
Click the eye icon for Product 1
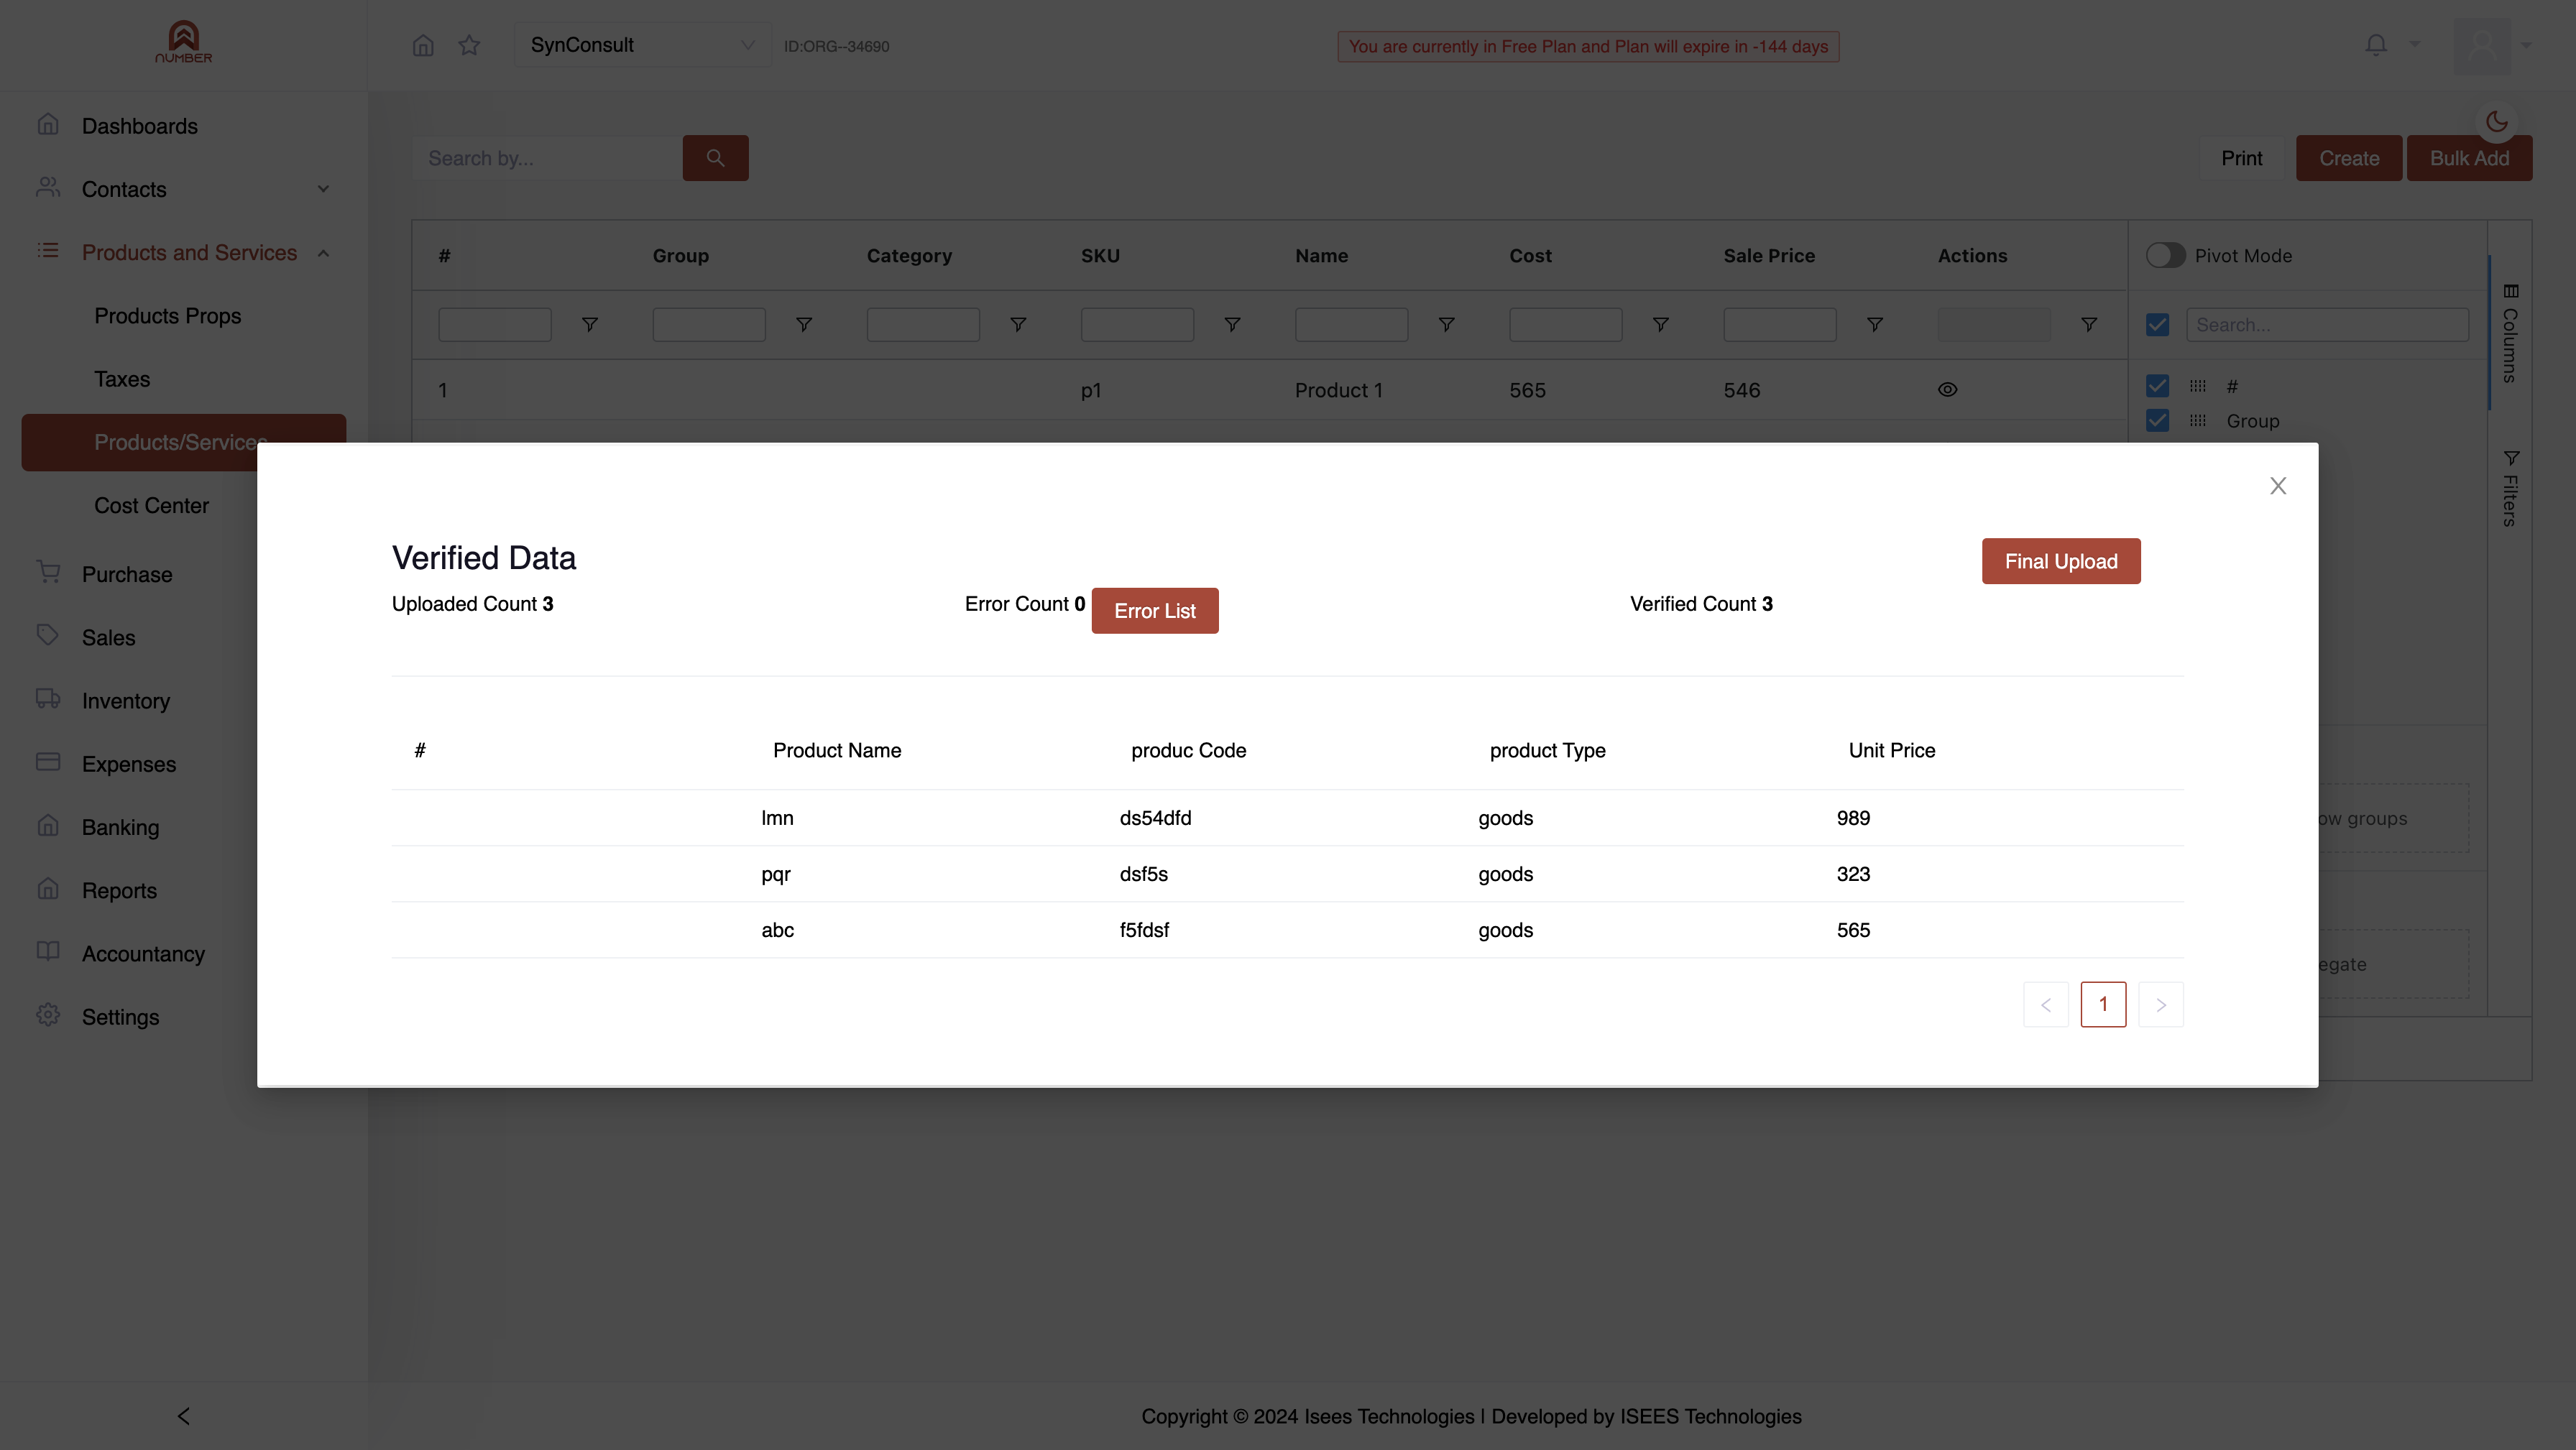[x=1947, y=390]
